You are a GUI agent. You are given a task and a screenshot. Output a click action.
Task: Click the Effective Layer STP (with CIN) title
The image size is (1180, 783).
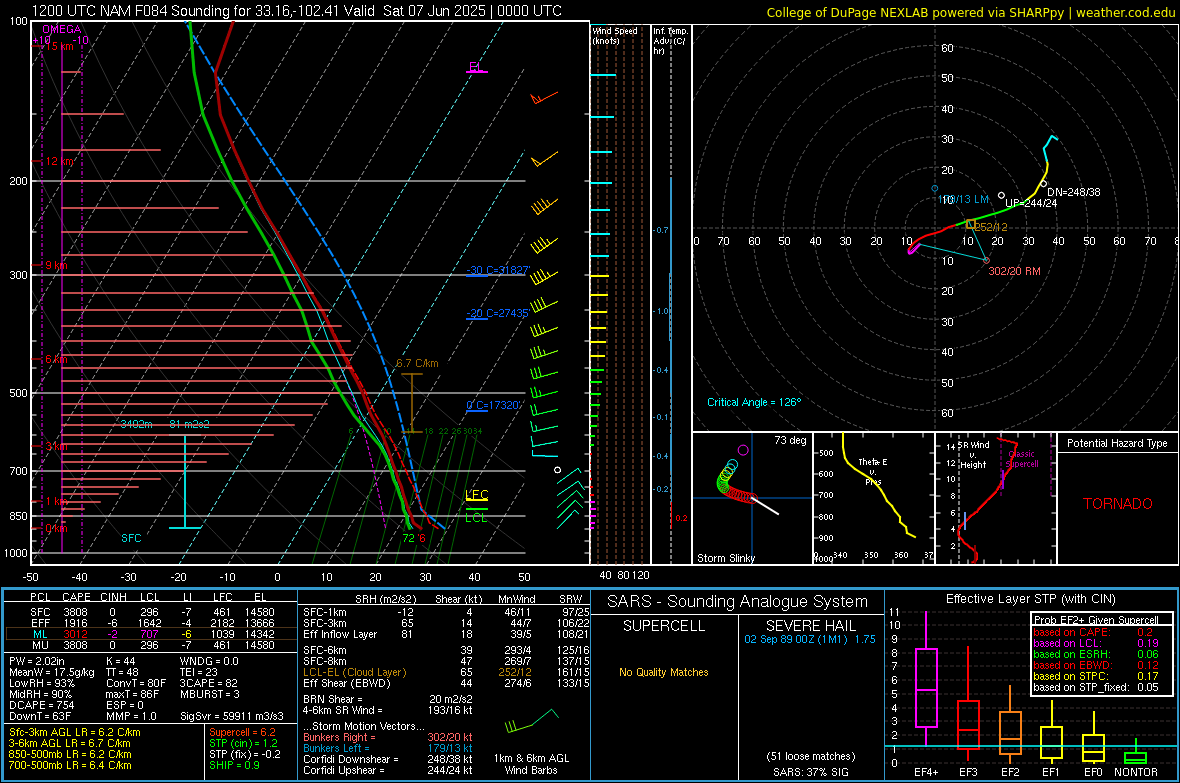(1030, 599)
